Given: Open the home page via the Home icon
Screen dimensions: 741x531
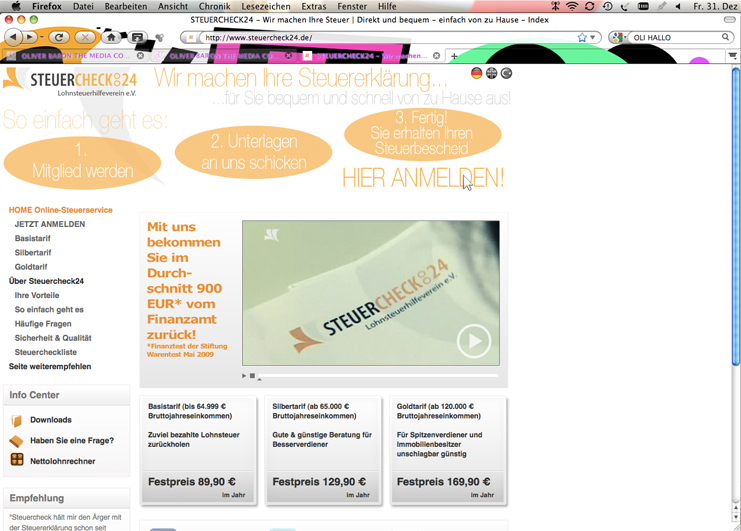Looking at the screenshot, I should (111, 37).
